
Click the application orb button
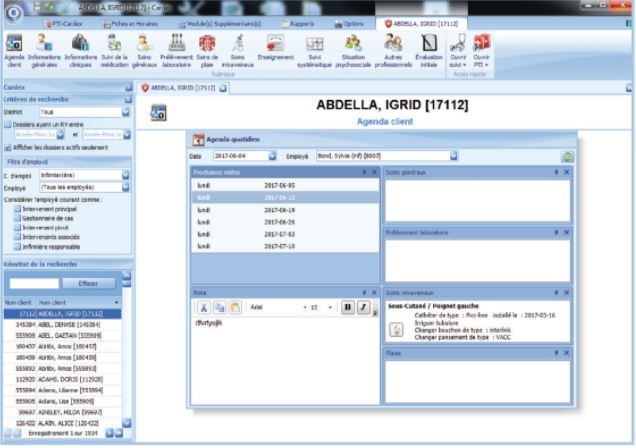pyautogui.click(x=14, y=13)
